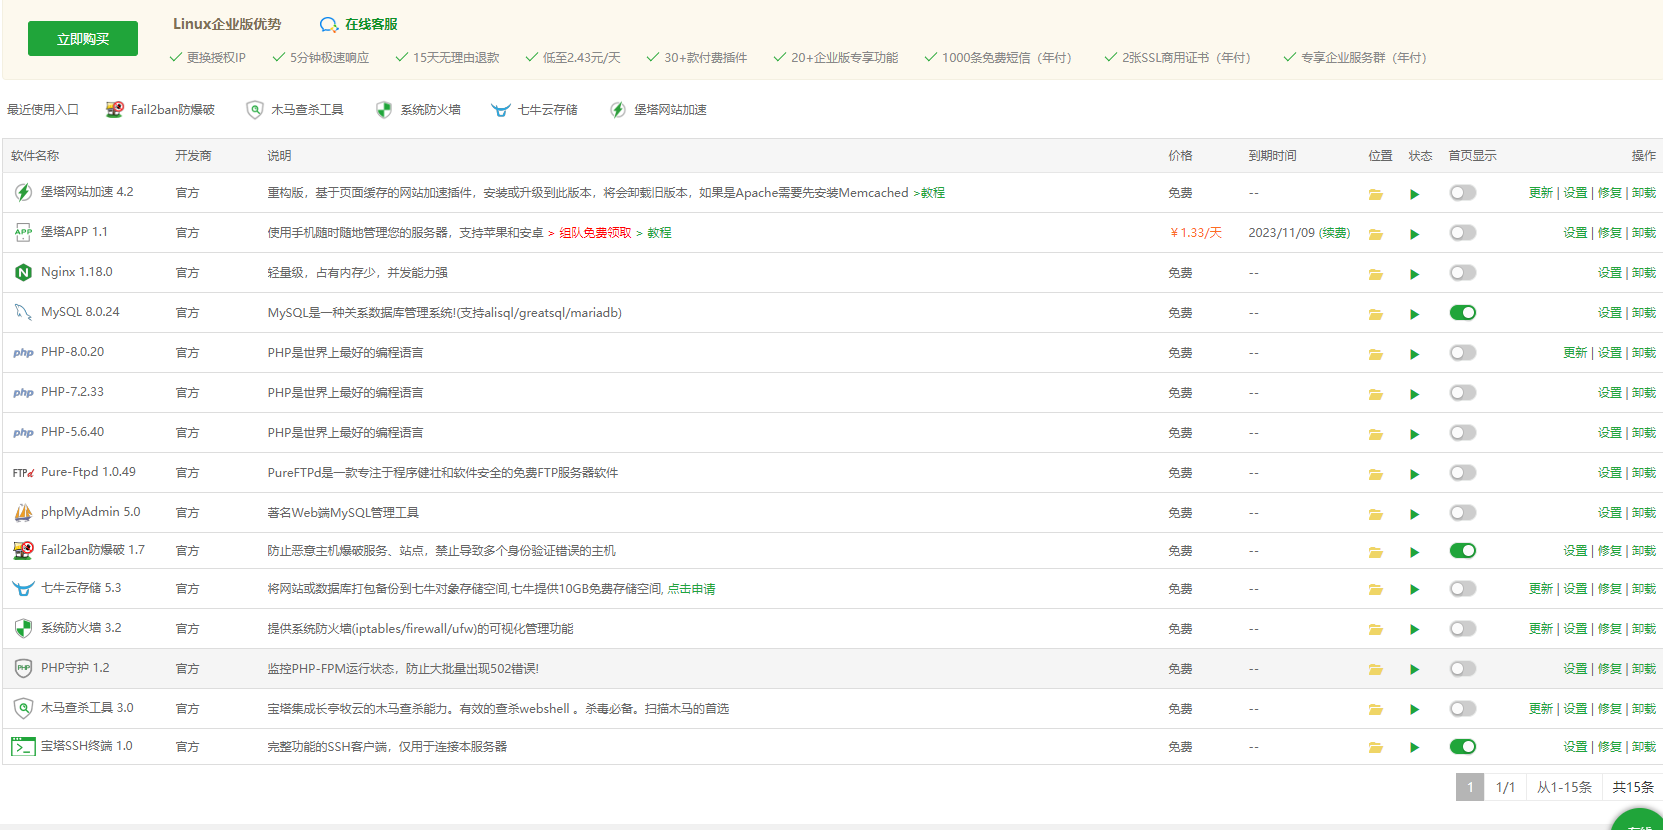
Task: Open 堡塔网站加速 from recent shortcuts
Action: [x=658, y=110]
